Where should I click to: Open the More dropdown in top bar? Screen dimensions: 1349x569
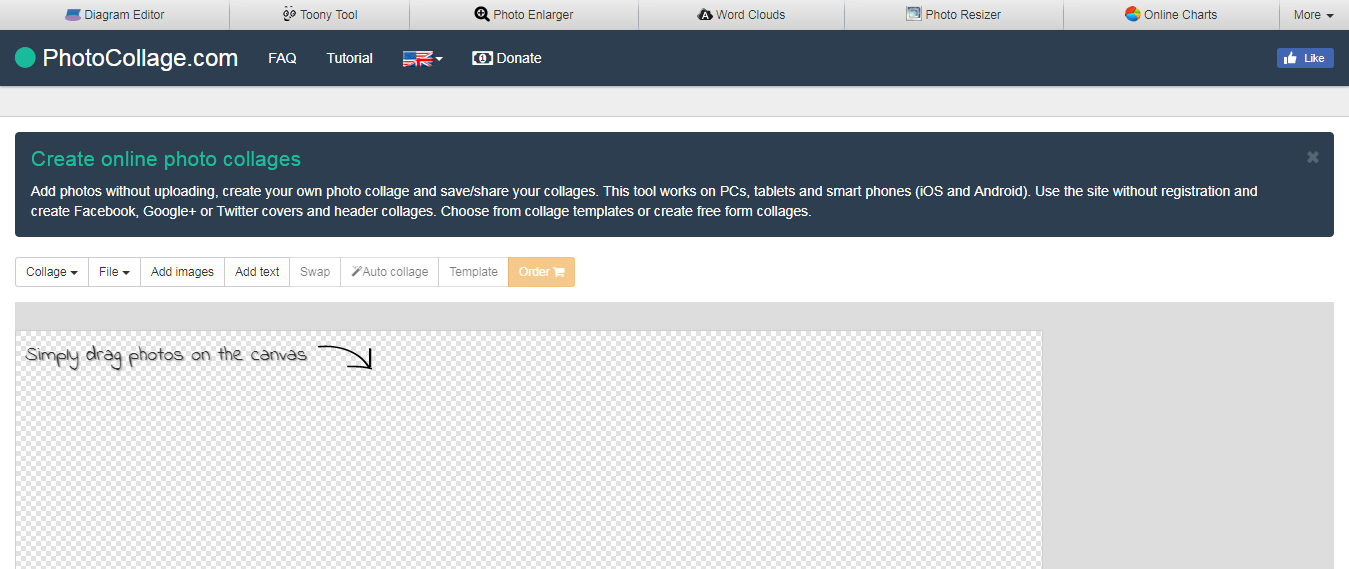(x=1313, y=15)
